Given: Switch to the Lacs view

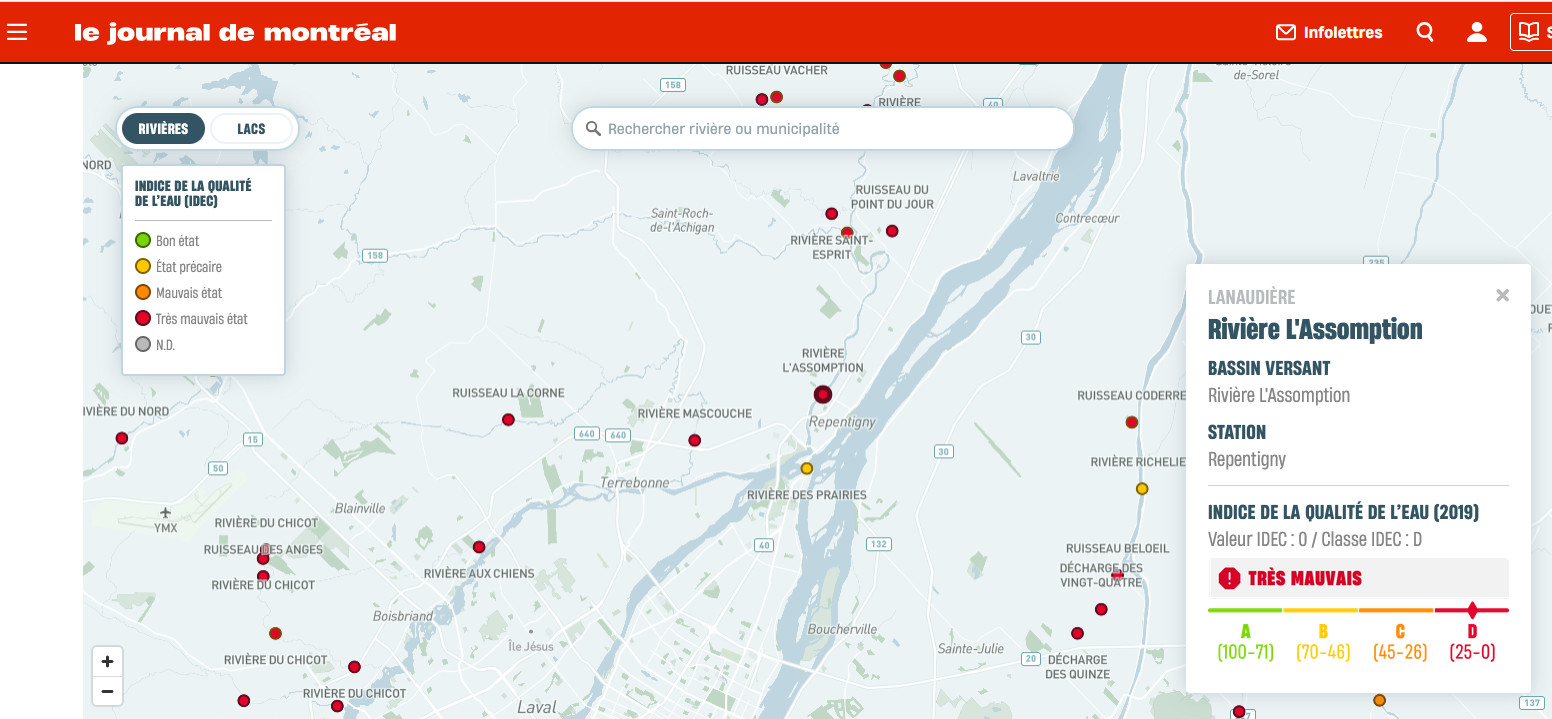Looking at the screenshot, I should click(251, 129).
